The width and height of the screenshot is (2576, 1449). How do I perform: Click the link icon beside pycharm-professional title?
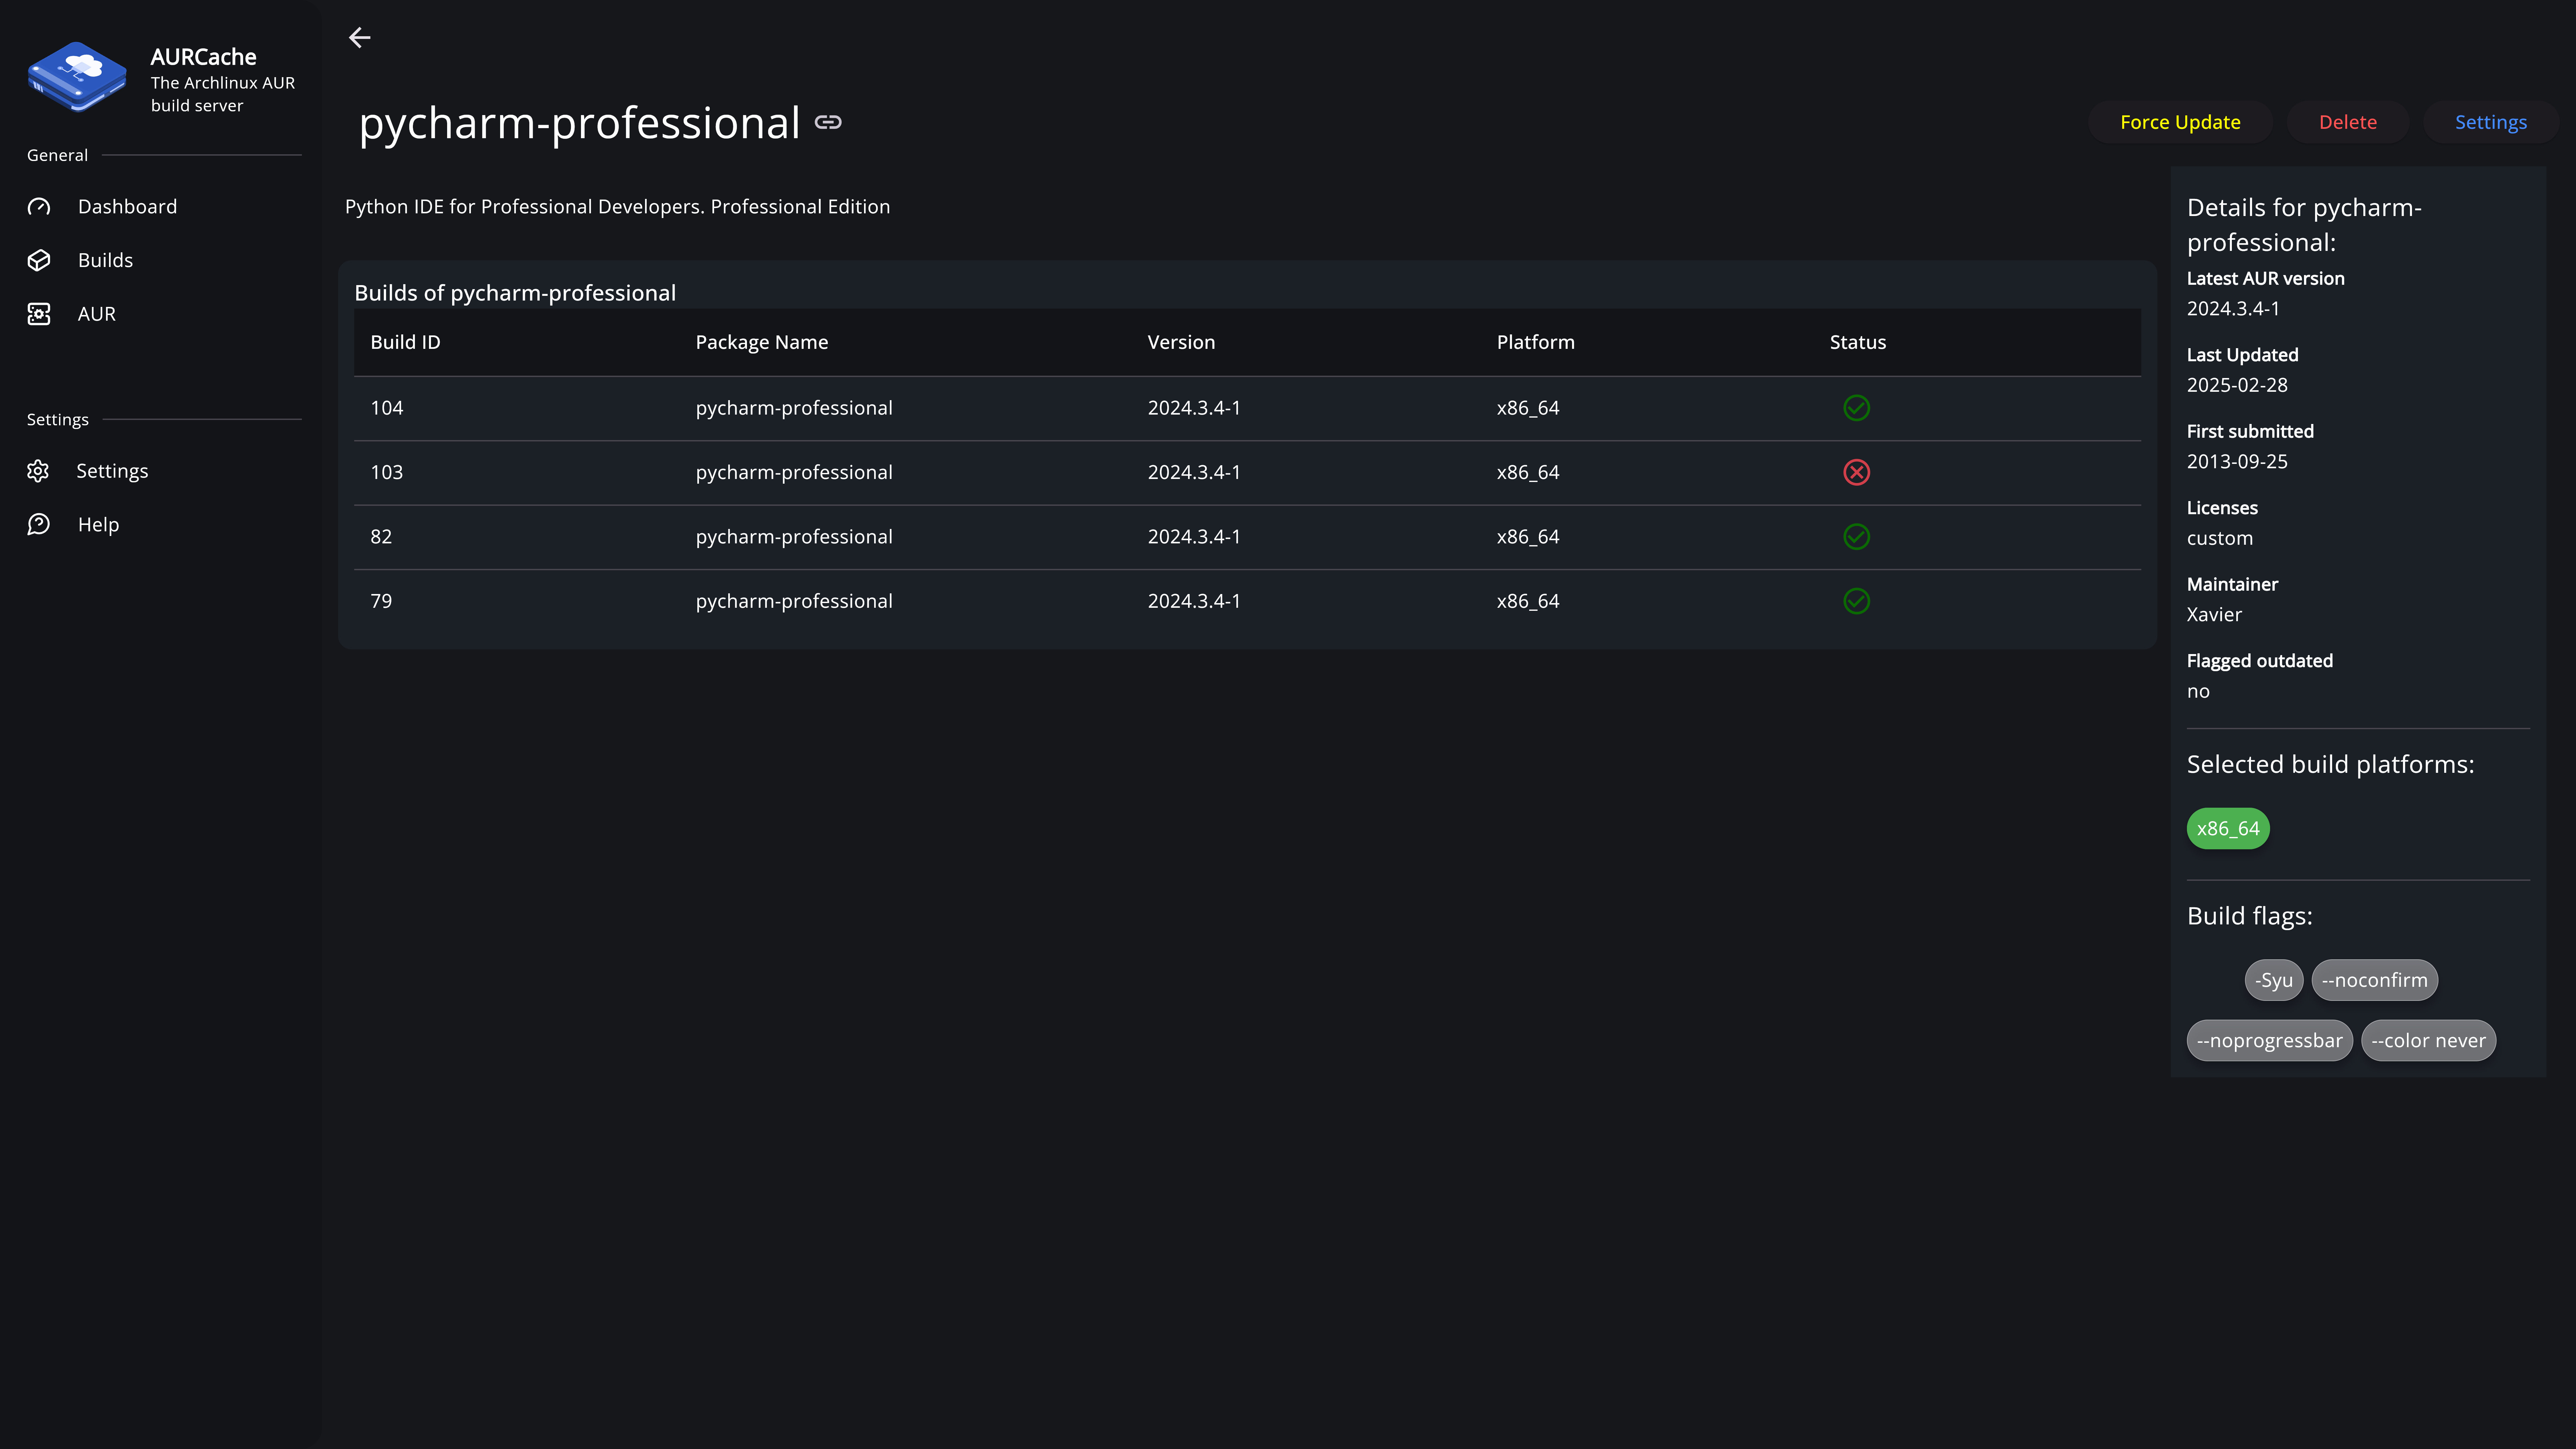pos(828,122)
